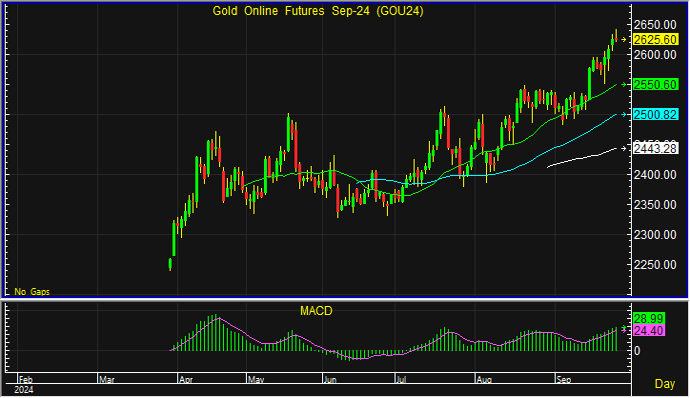The width and height of the screenshot is (690, 398).
Task: Click the 2350.00 price axis label
Action: point(655,205)
